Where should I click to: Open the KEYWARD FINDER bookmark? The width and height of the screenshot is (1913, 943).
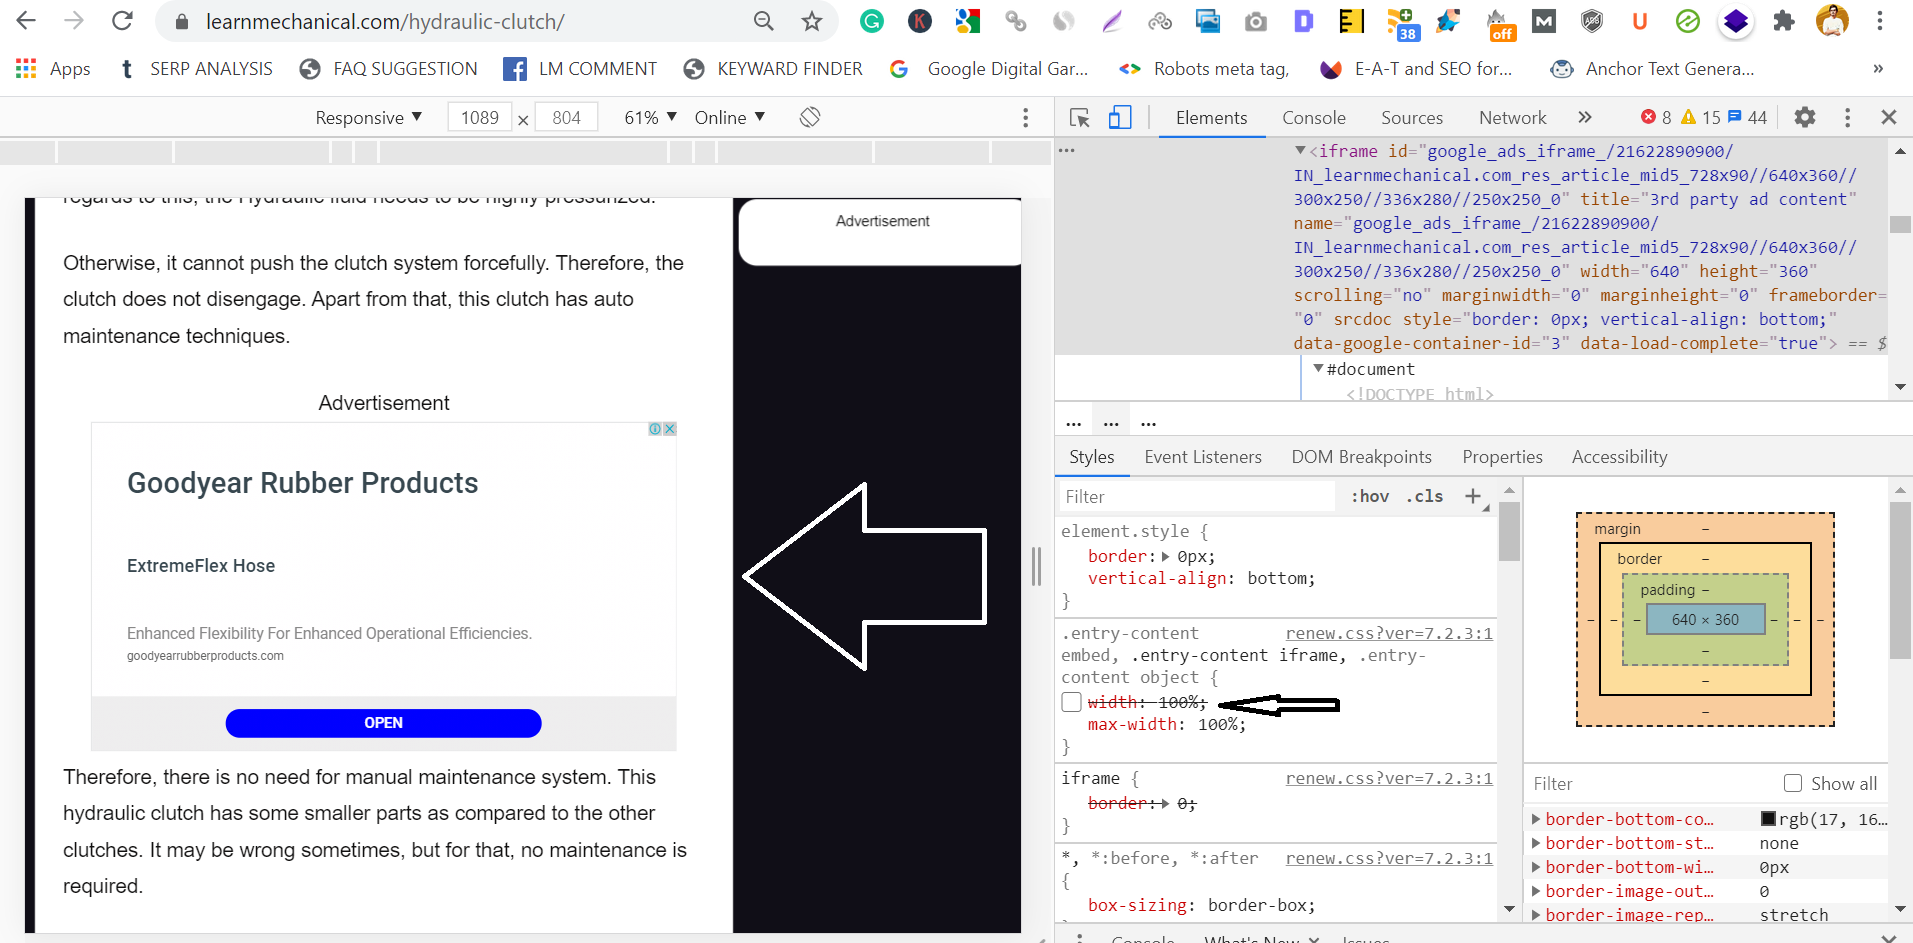(x=773, y=69)
